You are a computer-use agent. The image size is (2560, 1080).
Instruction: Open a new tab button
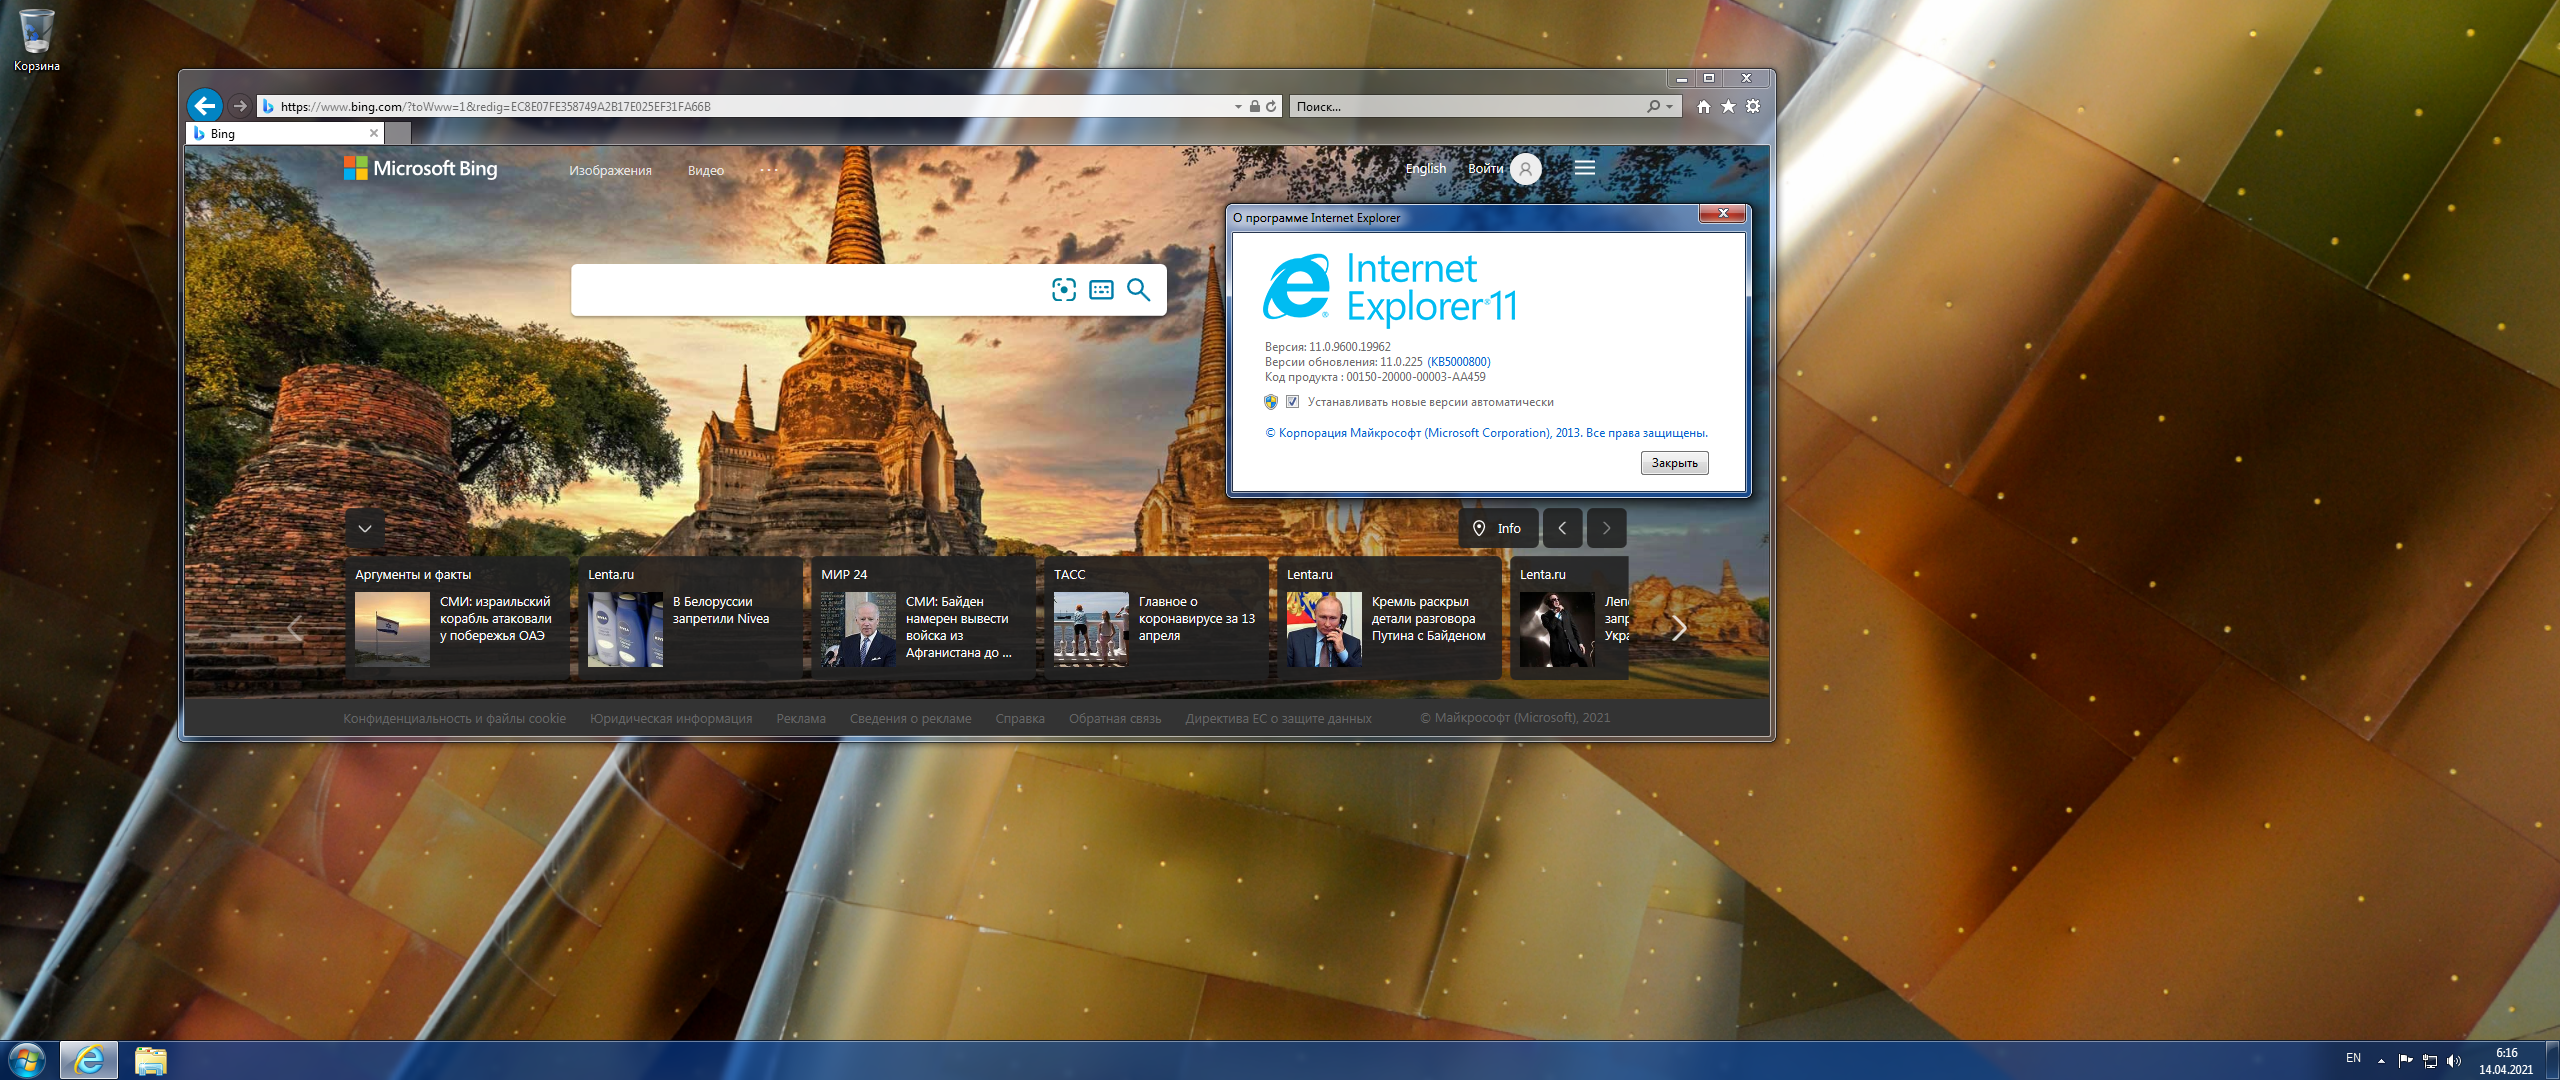[x=398, y=133]
